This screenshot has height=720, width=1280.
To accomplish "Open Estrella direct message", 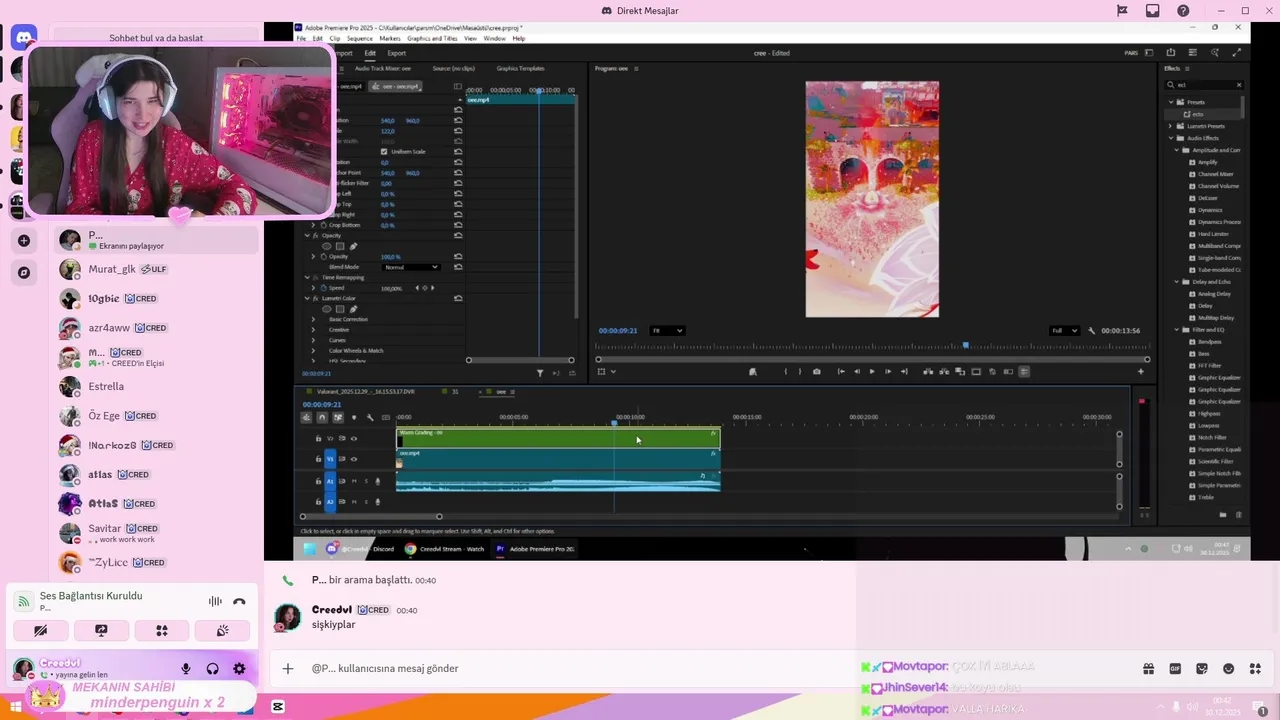I will [x=157, y=387].
